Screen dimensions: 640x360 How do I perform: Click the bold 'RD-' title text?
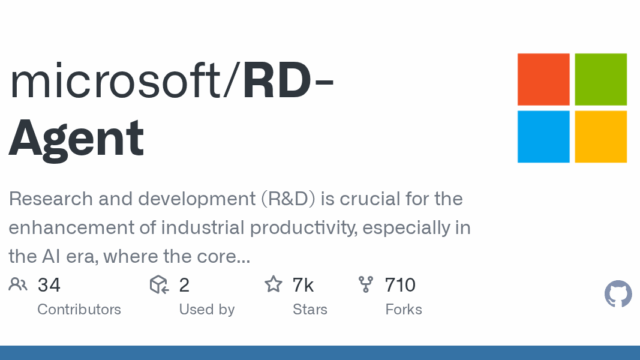point(288,81)
